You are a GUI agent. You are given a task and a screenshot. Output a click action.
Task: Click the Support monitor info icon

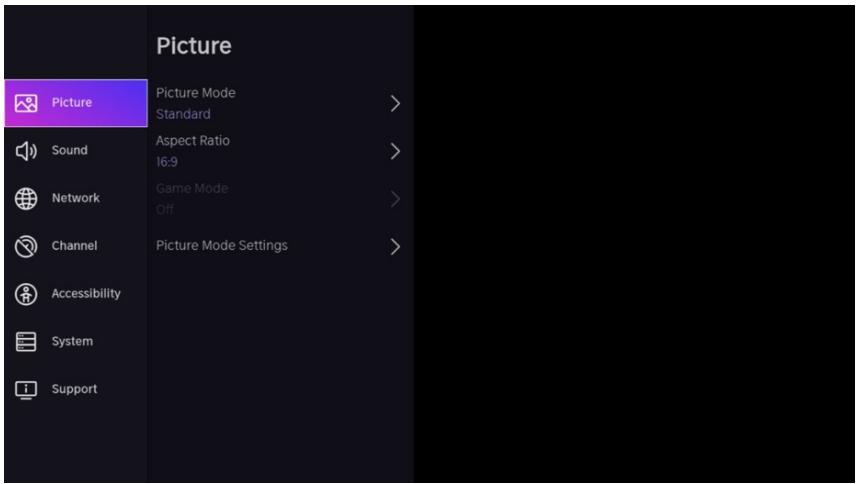pyautogui.click(x=26, y=389)
